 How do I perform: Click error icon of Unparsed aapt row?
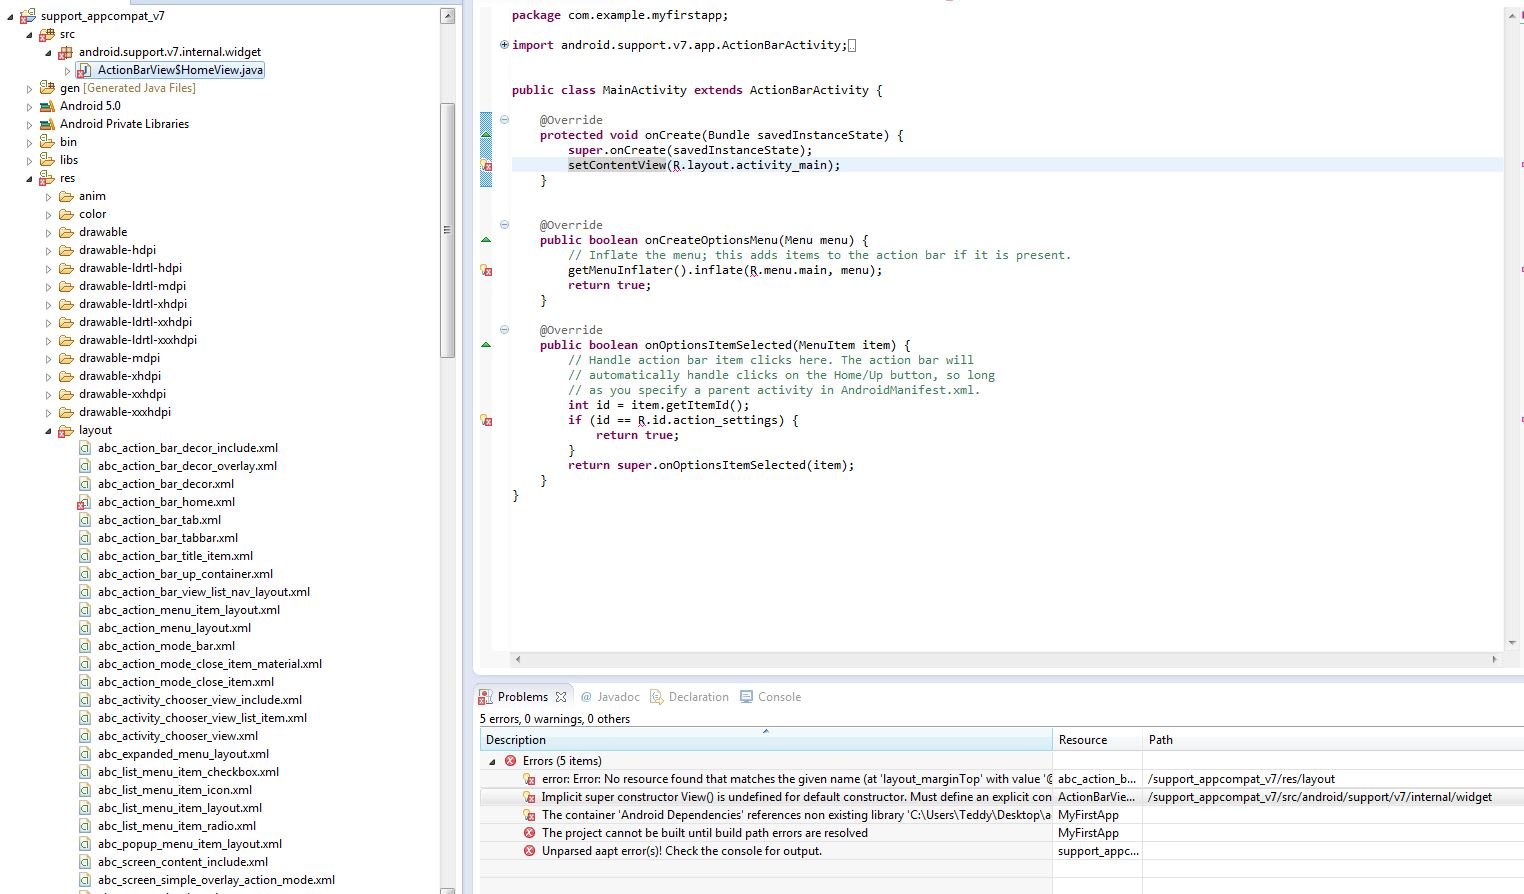(x=529, y=851)
